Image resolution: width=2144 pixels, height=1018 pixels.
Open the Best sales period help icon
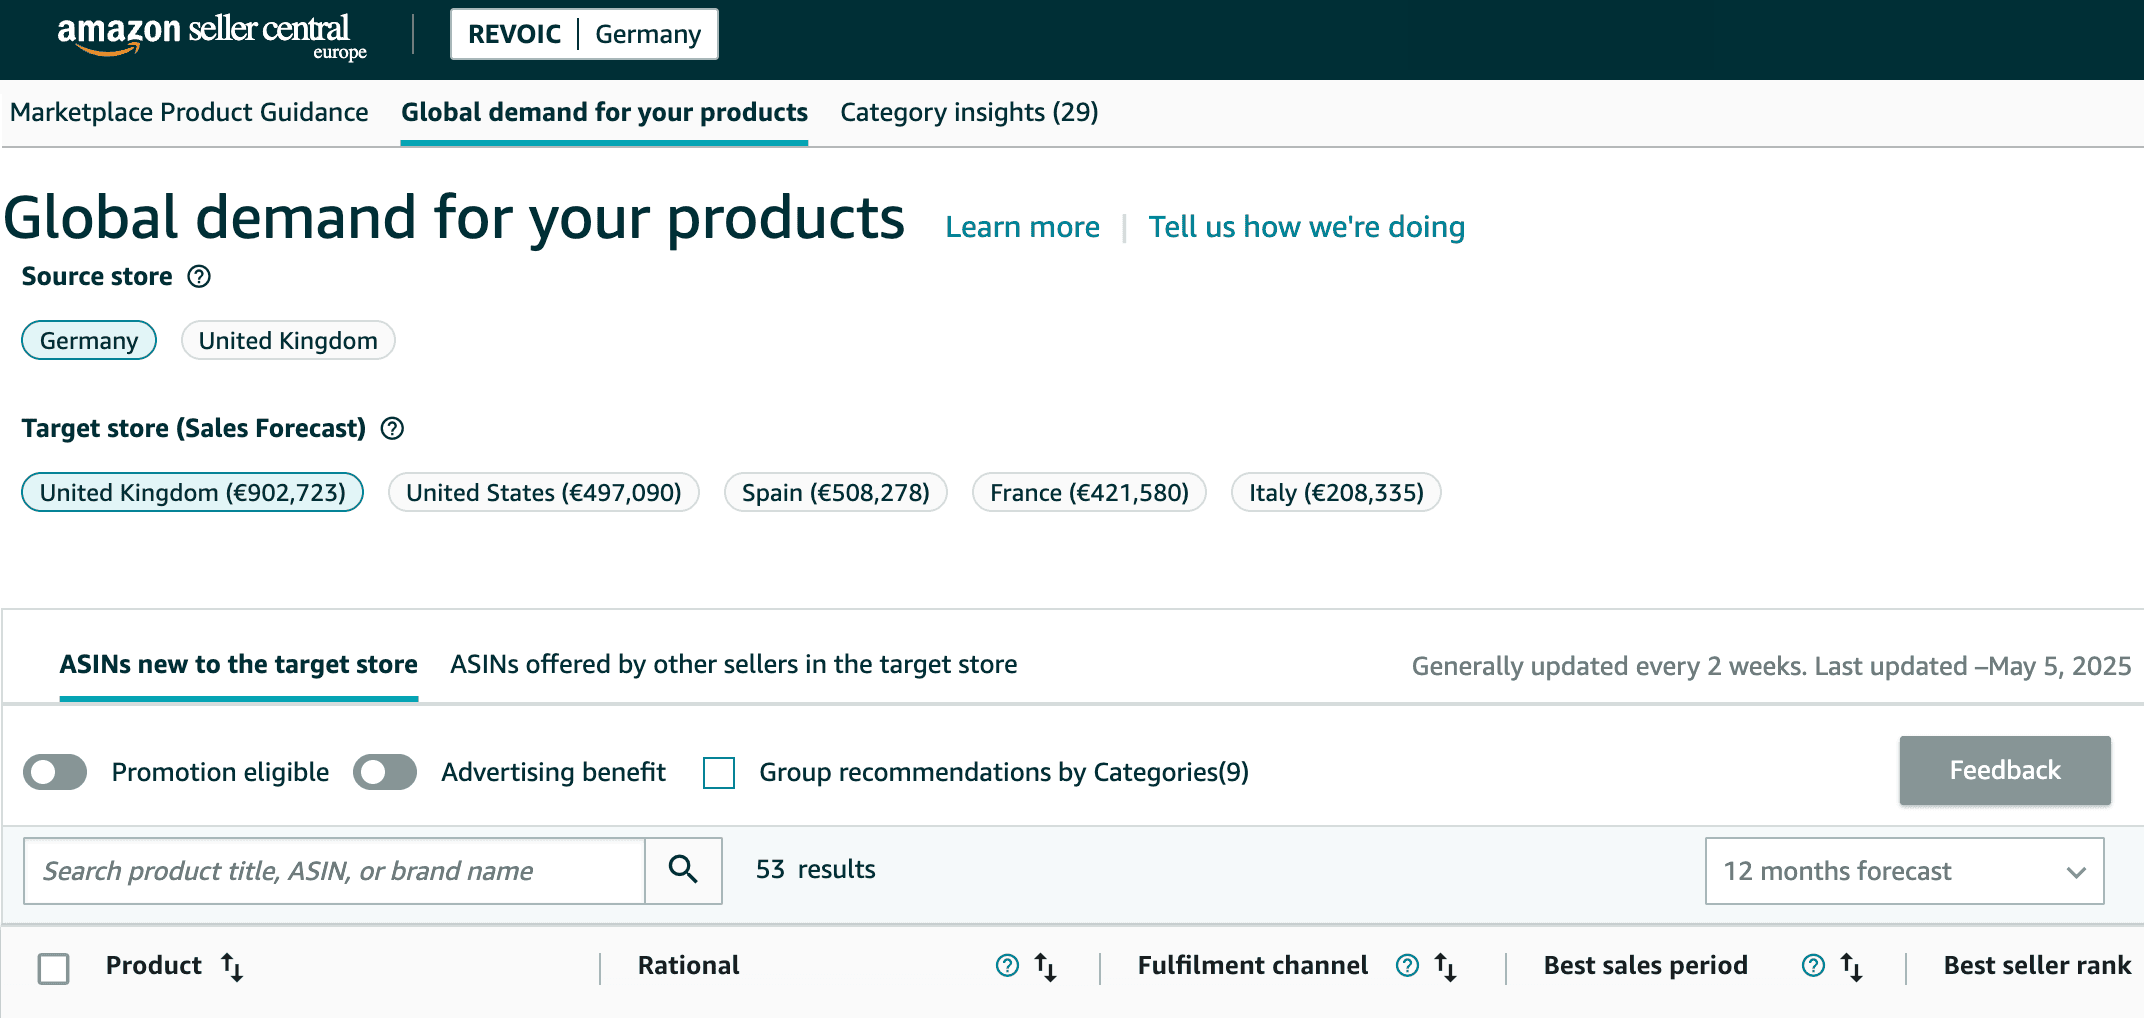click(1813, 965)
